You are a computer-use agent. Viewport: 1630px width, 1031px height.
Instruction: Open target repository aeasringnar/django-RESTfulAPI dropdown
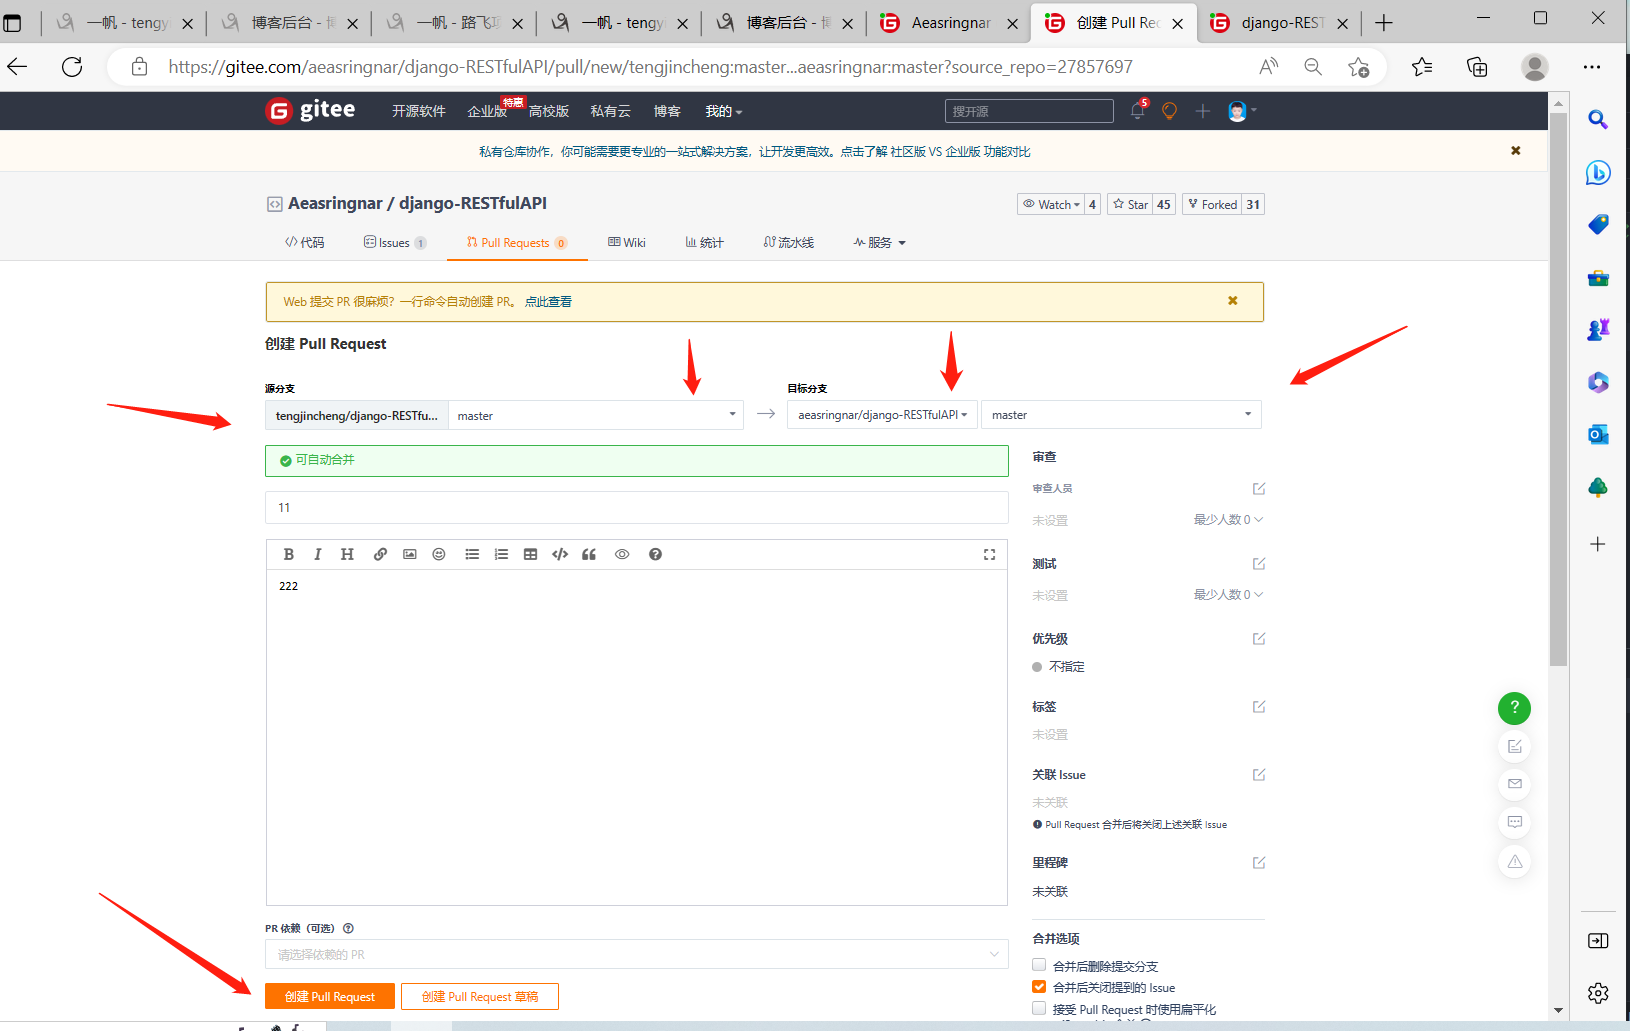point(882,415)
